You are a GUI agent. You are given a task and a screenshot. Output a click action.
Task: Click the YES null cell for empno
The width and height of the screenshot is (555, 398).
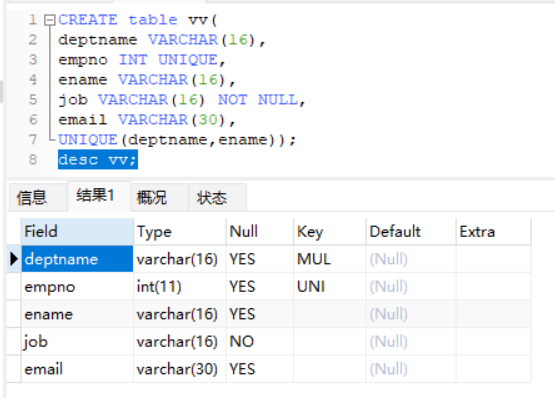click(x=260, y=286)
